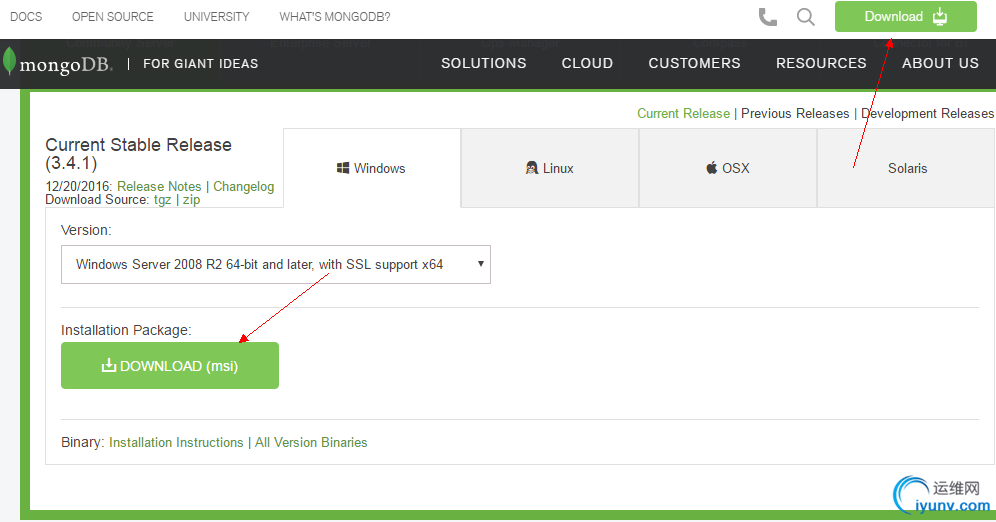The height and width of the screenshot is (522, 996).
Task: Expand the Version dropdown list
Action: pos(276,264)
